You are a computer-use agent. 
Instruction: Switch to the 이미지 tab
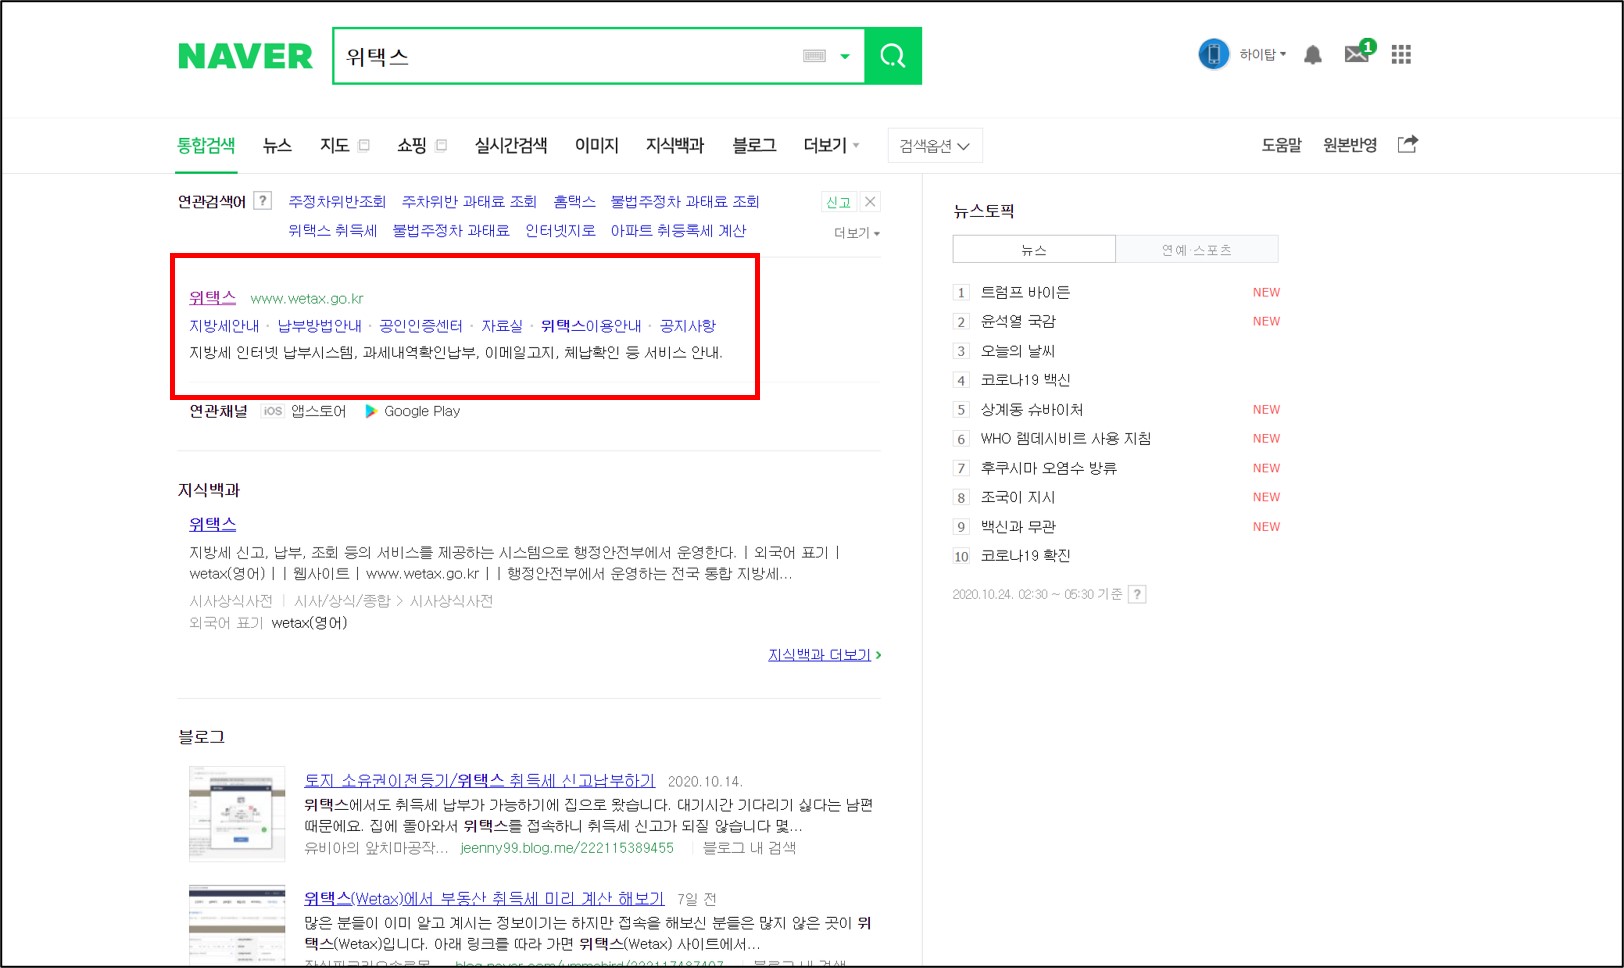coord(597,145)
